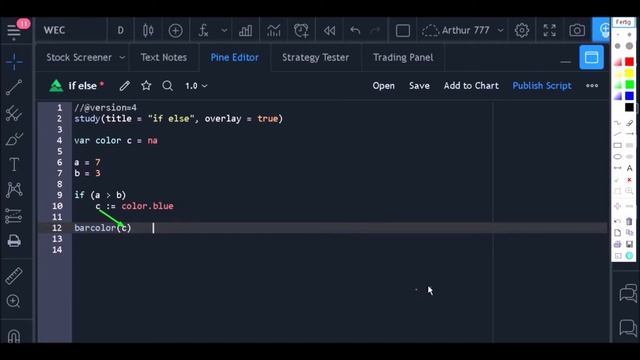Minimize the bottom panel dash

tap(565, 62)
